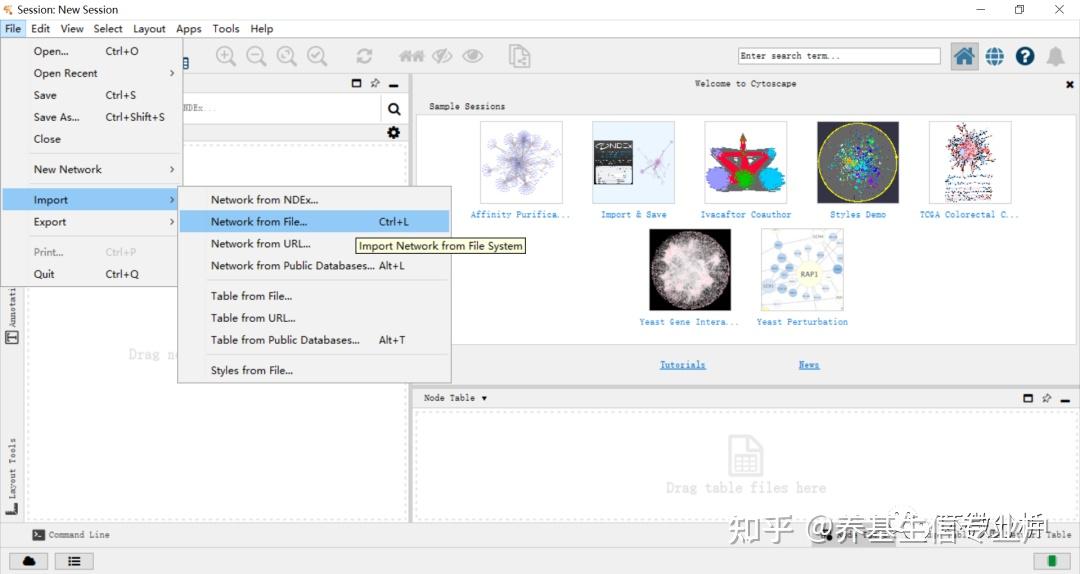Click the search term input field

pyautogui.click(x=839, y=56)
